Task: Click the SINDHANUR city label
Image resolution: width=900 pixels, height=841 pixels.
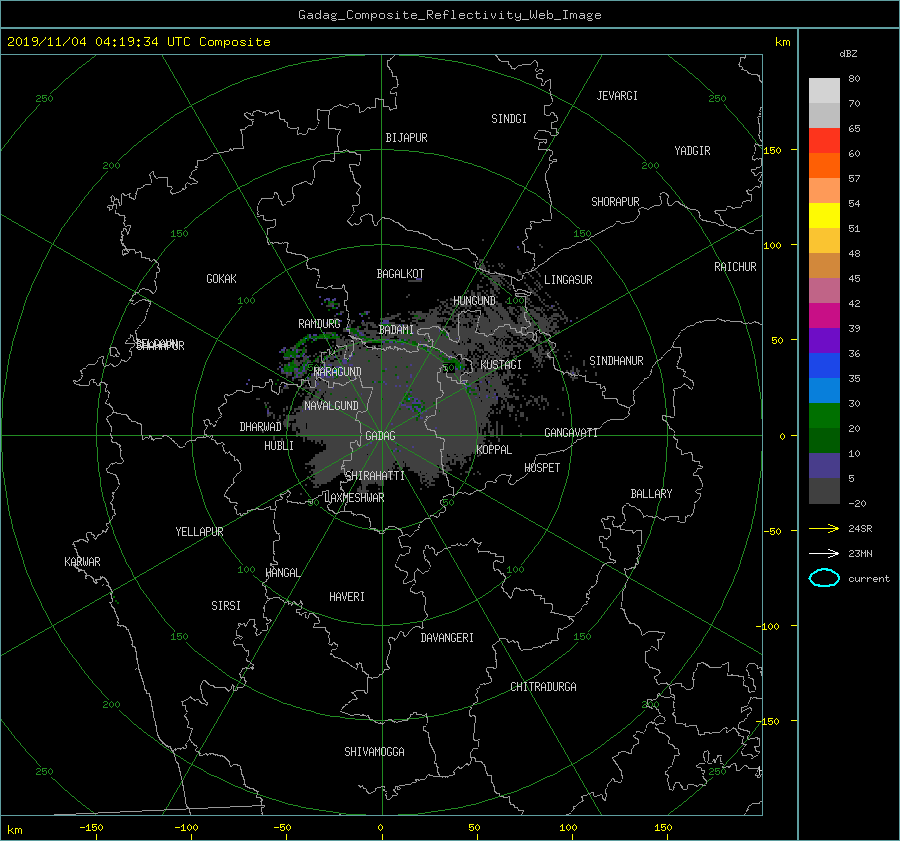Action: (x=616, y=361)
